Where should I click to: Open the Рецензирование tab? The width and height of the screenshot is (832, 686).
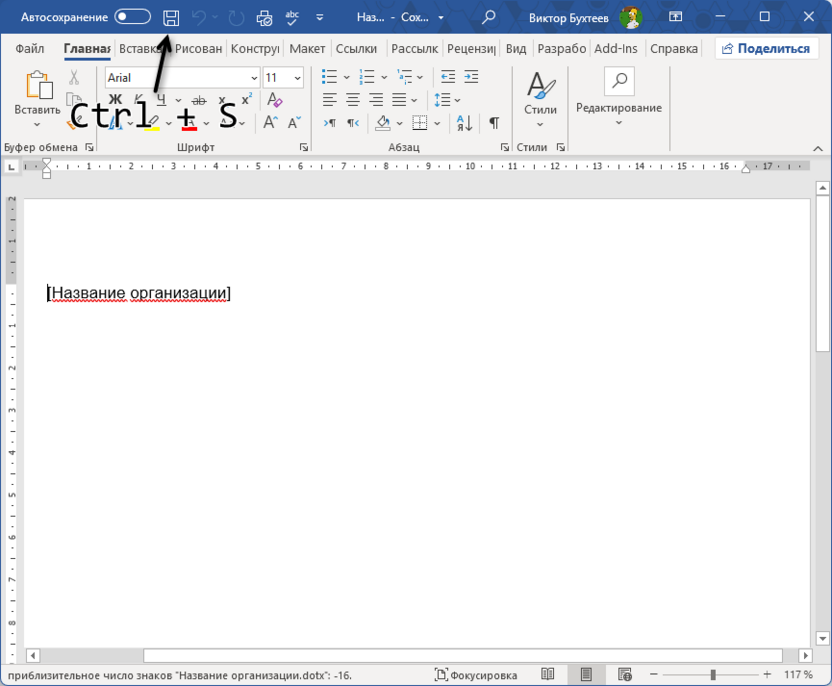[470, 48]
